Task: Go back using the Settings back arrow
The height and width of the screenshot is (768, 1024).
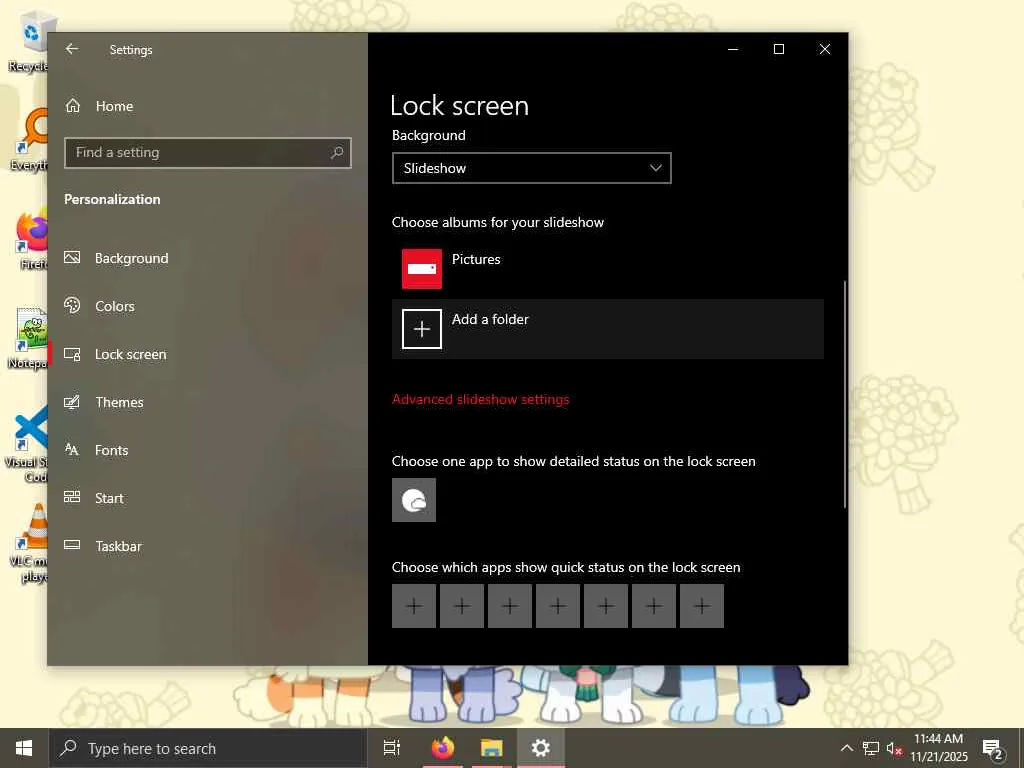Action: point(72,49)
